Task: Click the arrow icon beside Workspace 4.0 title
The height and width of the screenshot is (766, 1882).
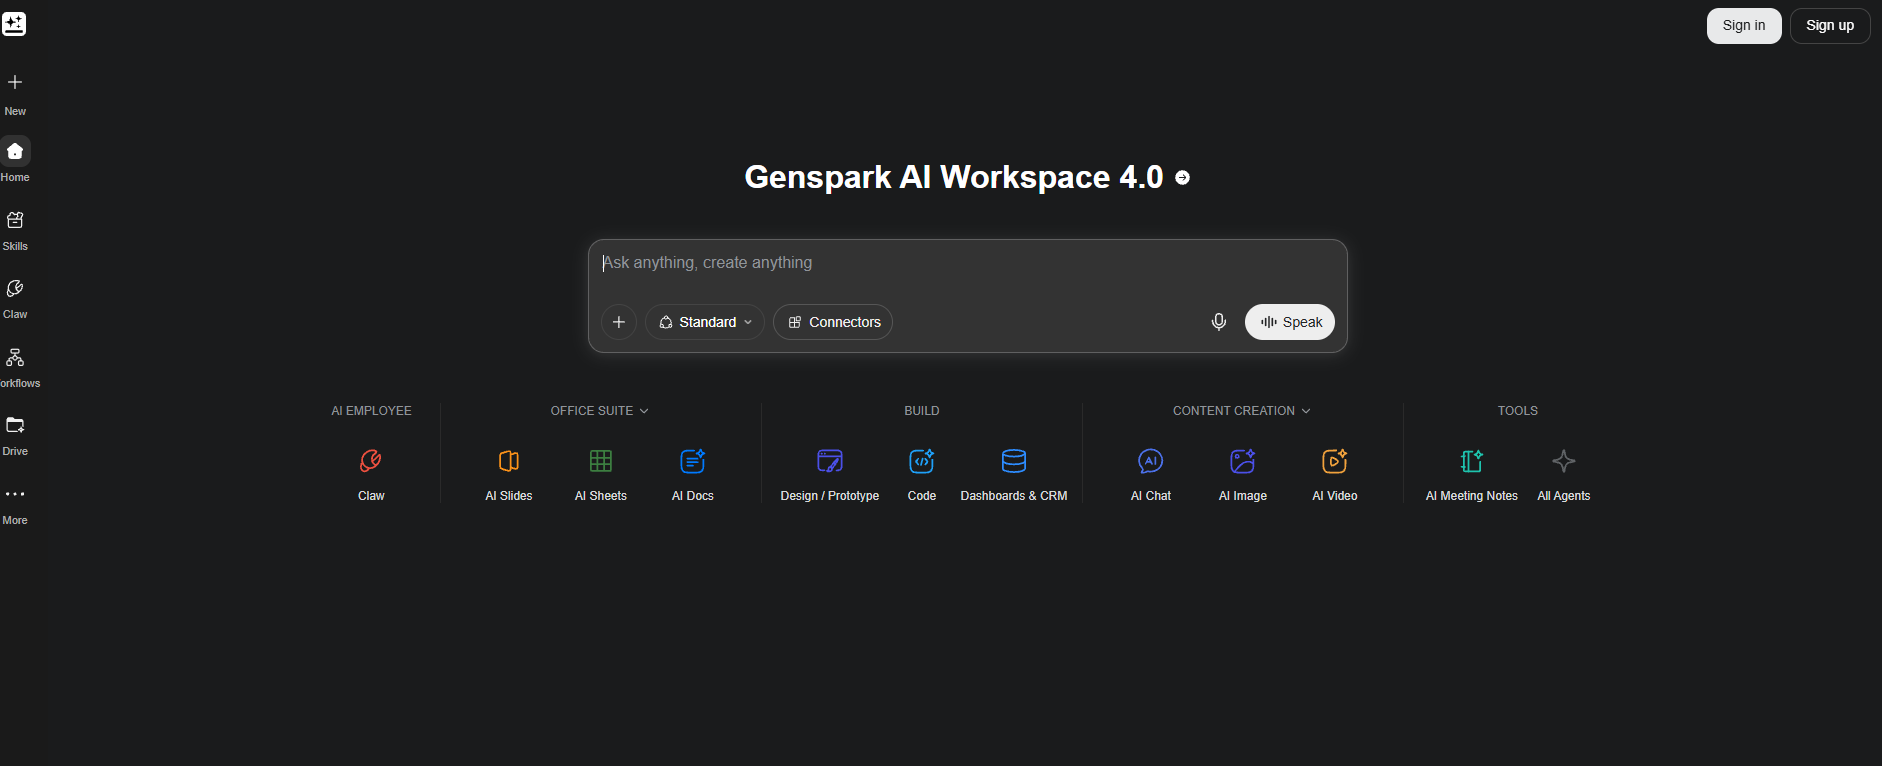Action: (1182, 177)
